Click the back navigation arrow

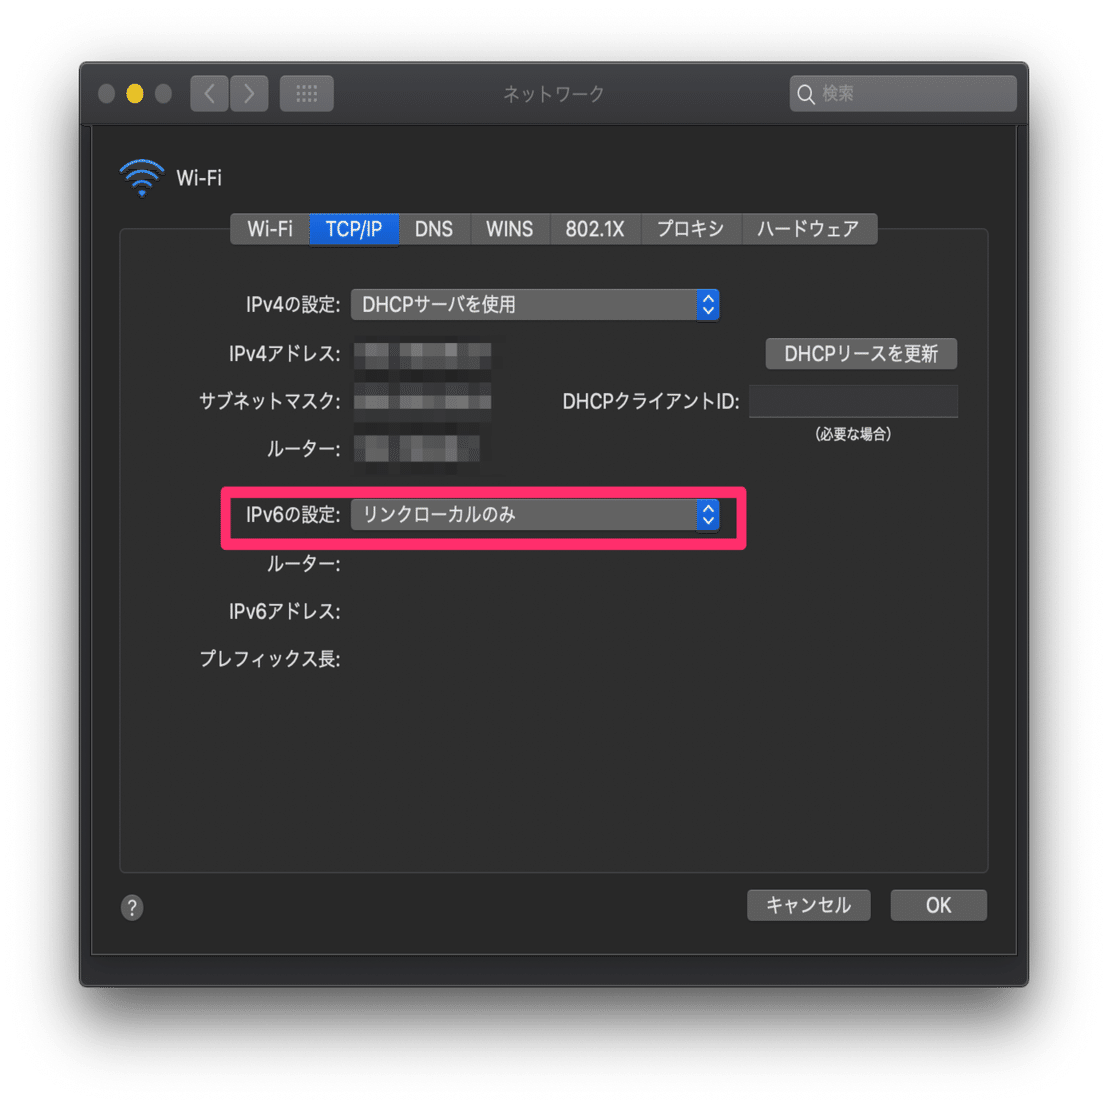click(208, 93)
